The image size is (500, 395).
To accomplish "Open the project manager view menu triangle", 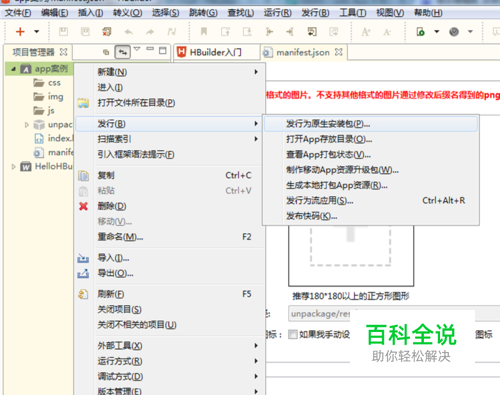I will (137, 49).
